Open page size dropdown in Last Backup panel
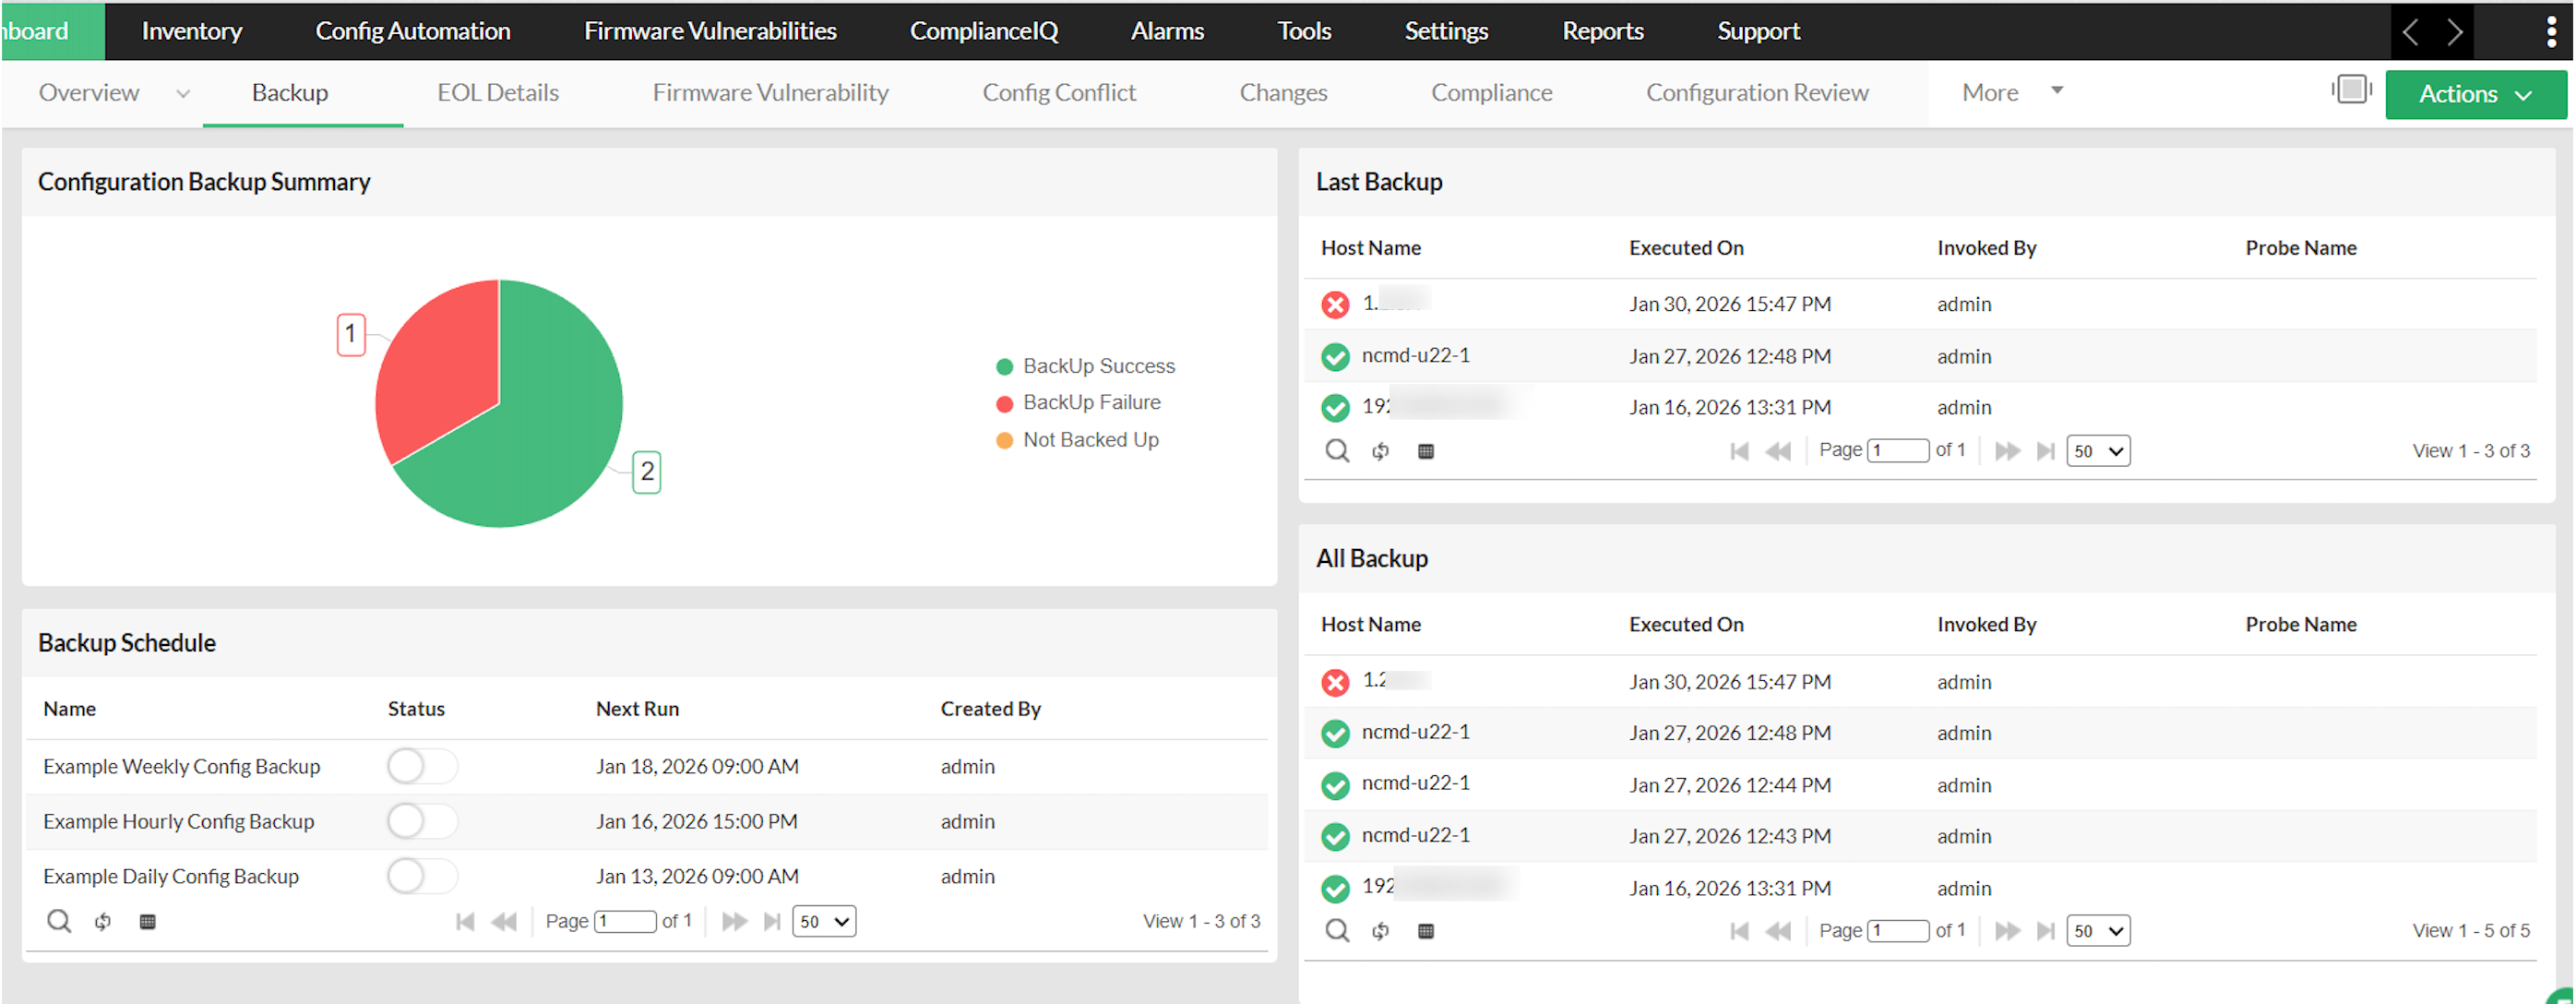 click(2098, 451)
